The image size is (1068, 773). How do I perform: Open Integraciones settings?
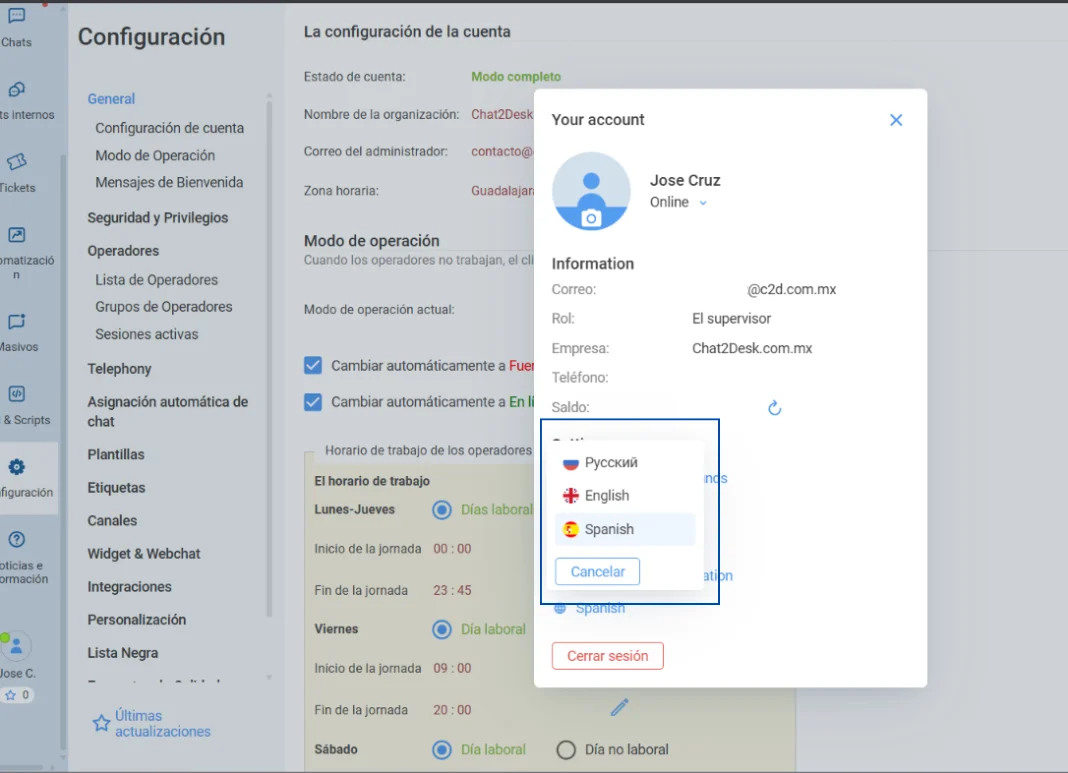pyautogui.click(x=129, y=586)
